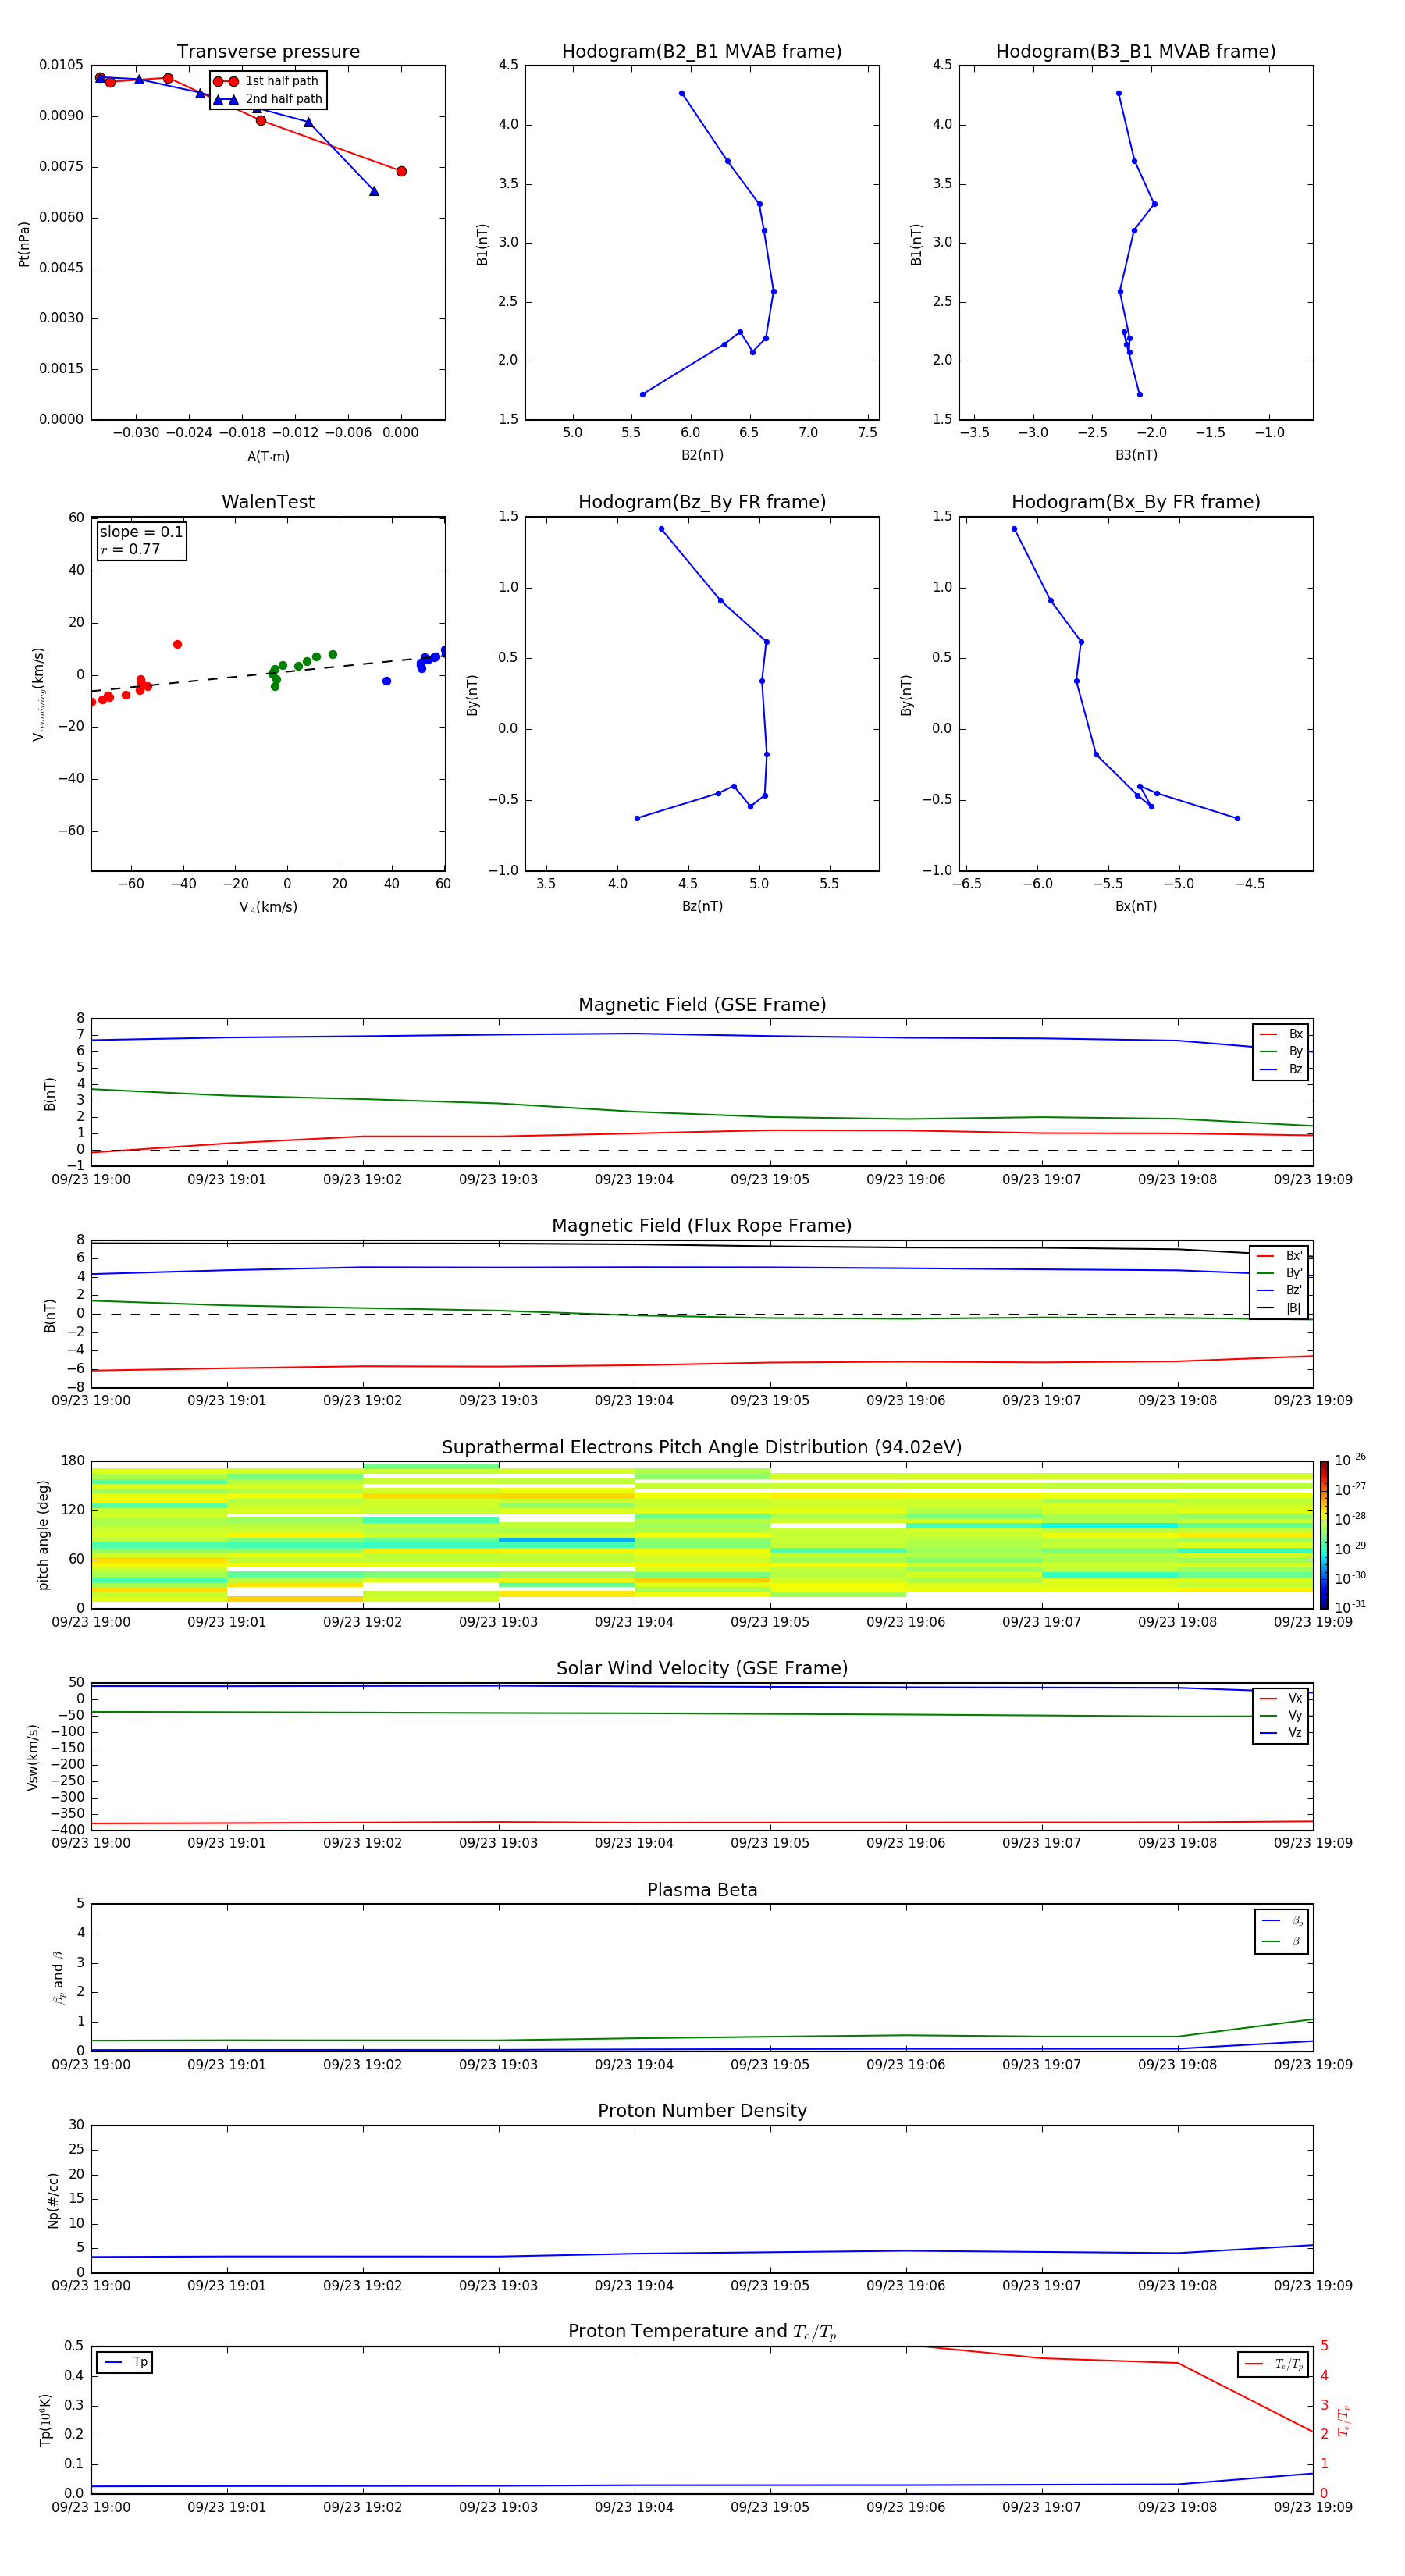Select the 'Te/Tp' legend entry
This screenshot has height=2576, width=1405.
1273,2364
